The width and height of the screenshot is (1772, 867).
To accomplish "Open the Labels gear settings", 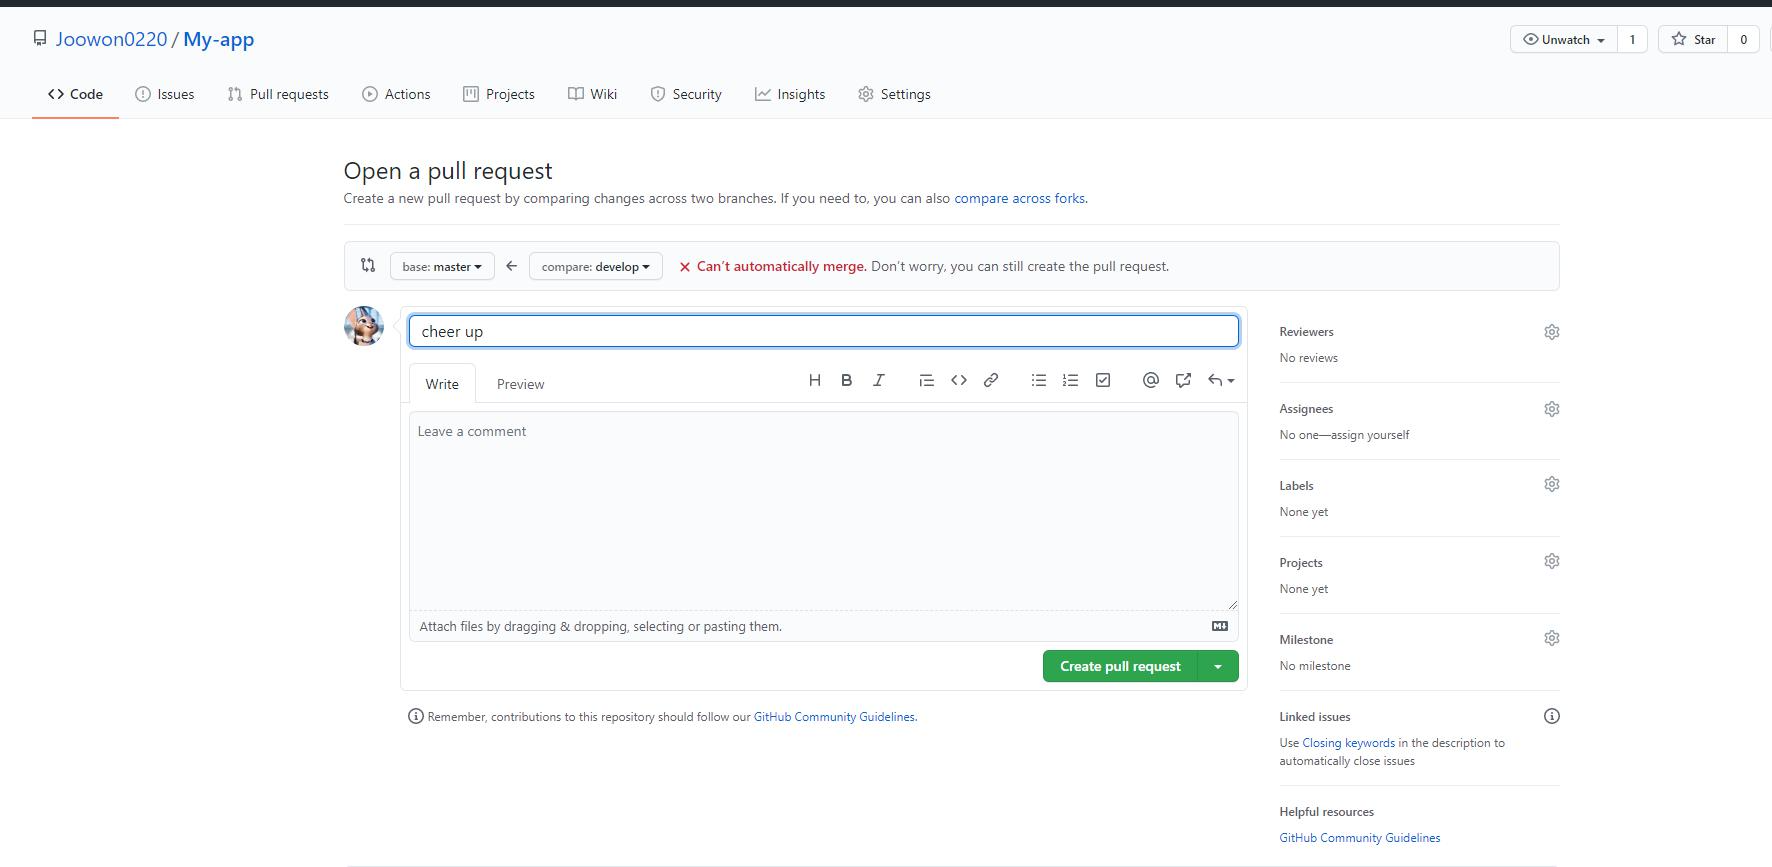I will [x=1552, y=484].
